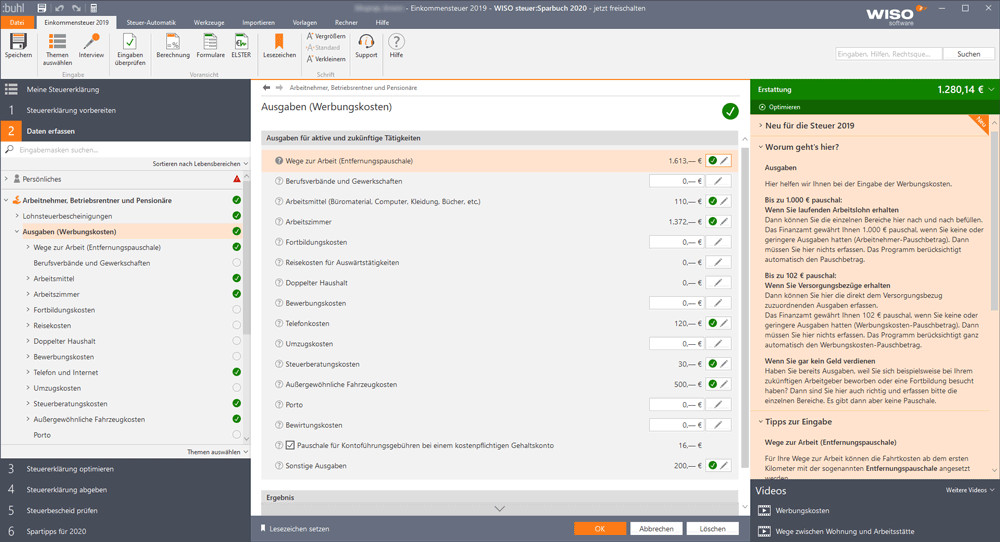Viewport: 1000px width, 542px height.
Task: Click the Werbungskosten video play icon
Action: pyautogui.click(x=763, y=510)
